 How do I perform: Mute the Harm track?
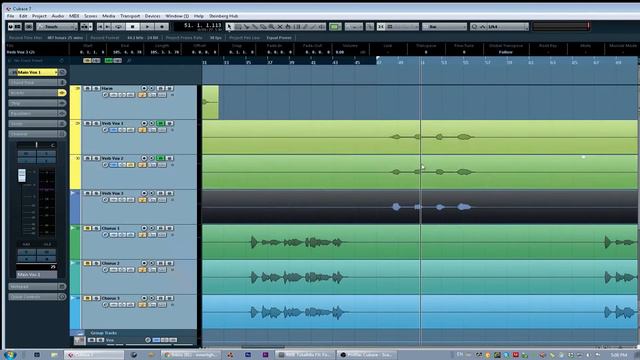point(87,88)
